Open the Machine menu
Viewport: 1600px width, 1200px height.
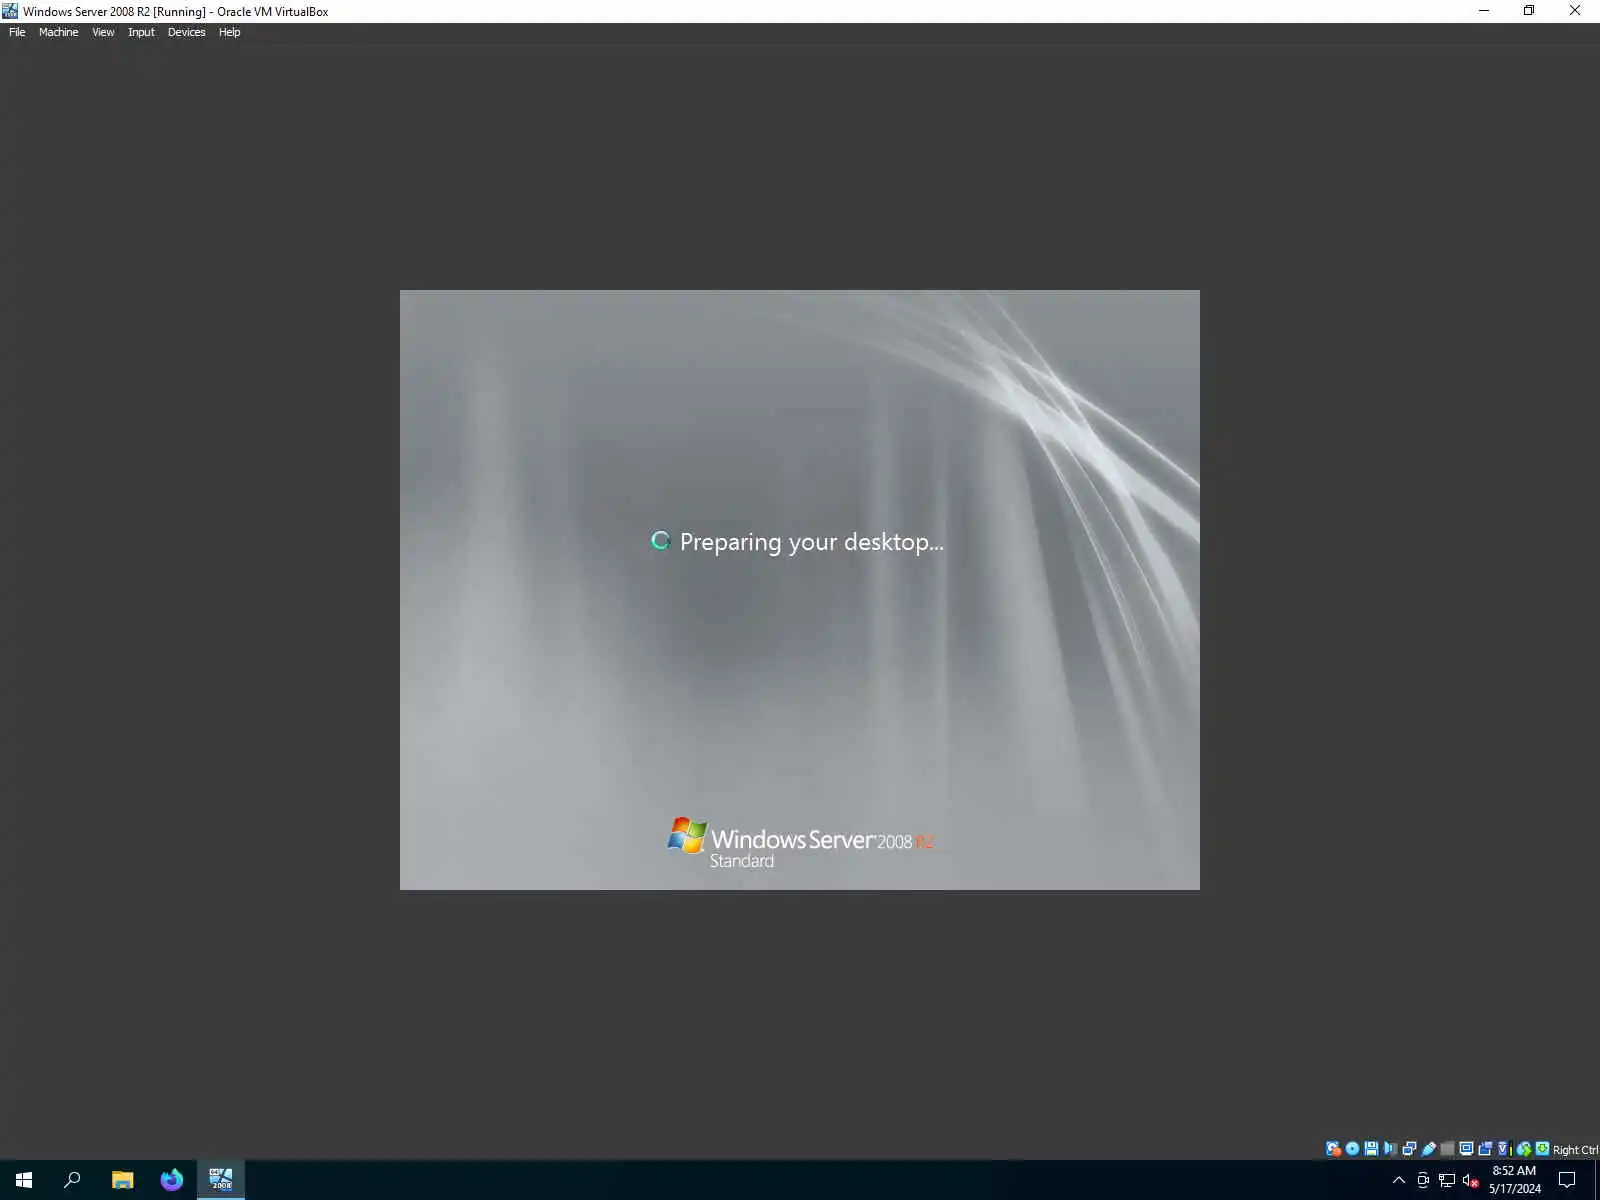58,32
